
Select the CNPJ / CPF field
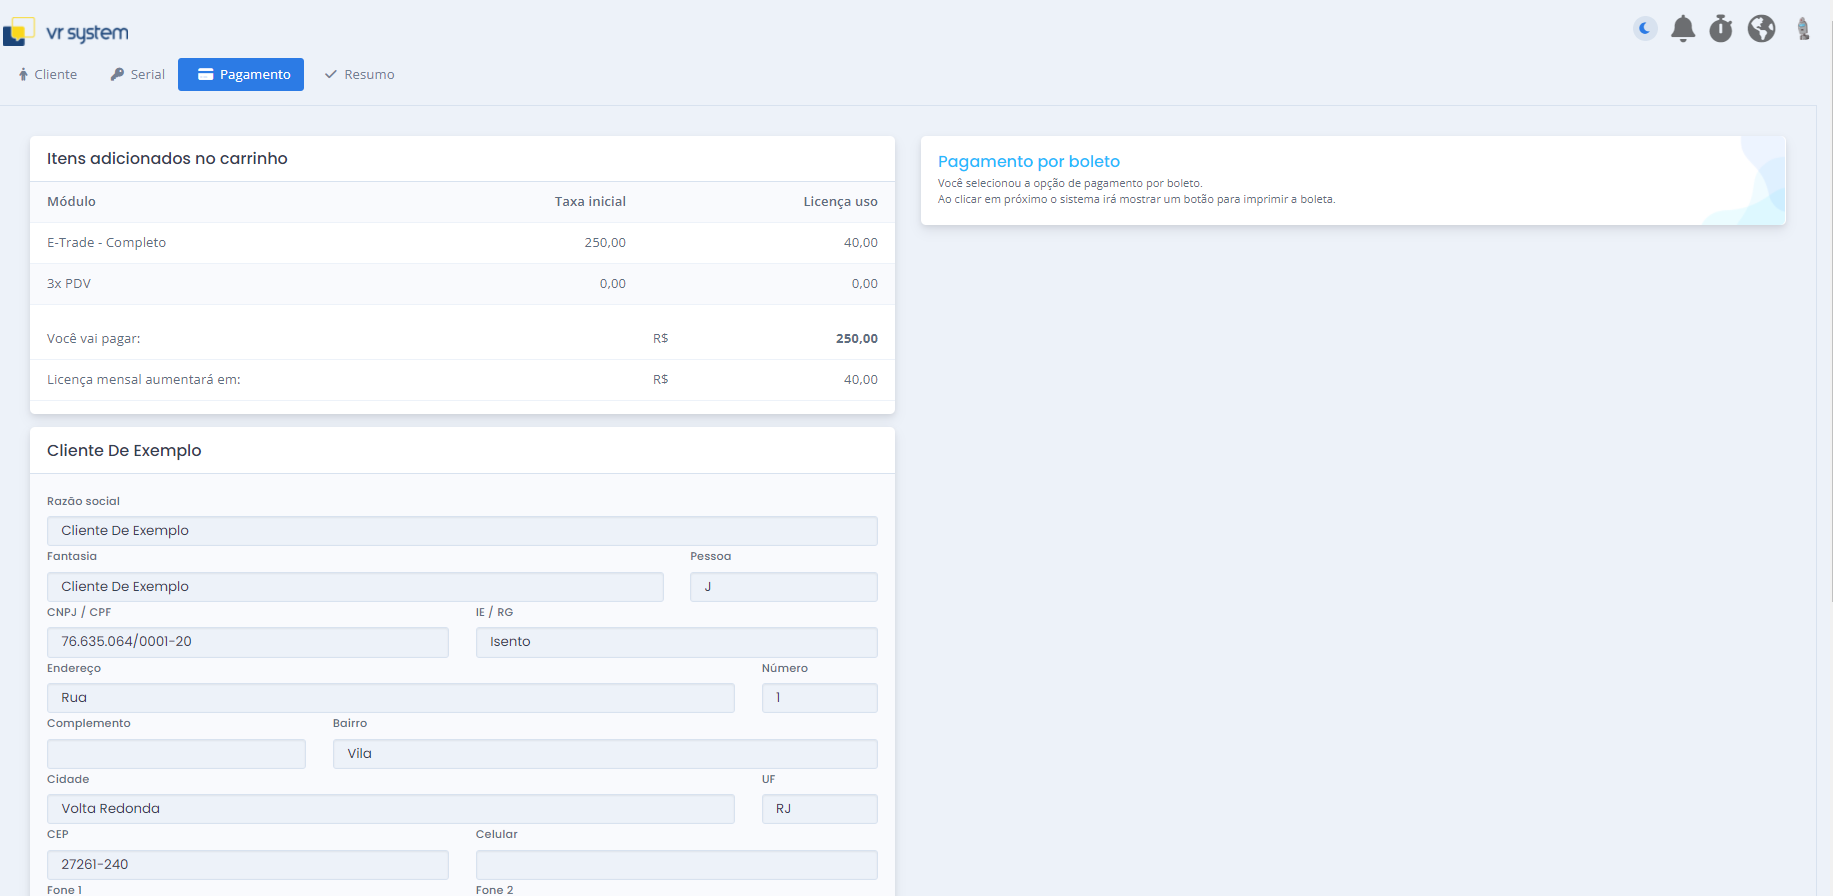247,642
